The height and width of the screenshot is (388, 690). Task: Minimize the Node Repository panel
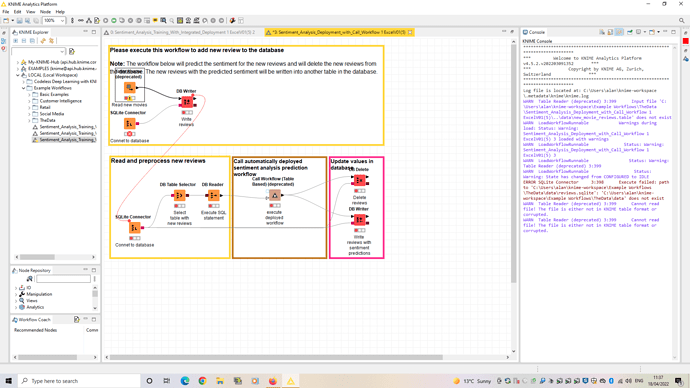pyautogui.click(x=85, y=270)
